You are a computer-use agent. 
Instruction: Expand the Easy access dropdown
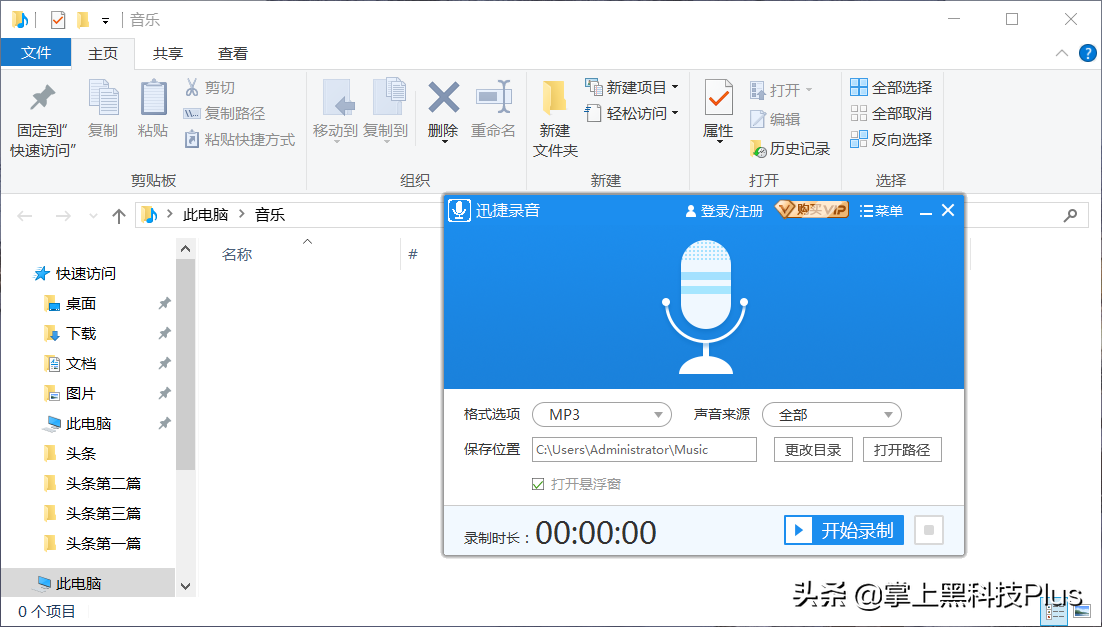pyautogui.click(x=675, y=112)
